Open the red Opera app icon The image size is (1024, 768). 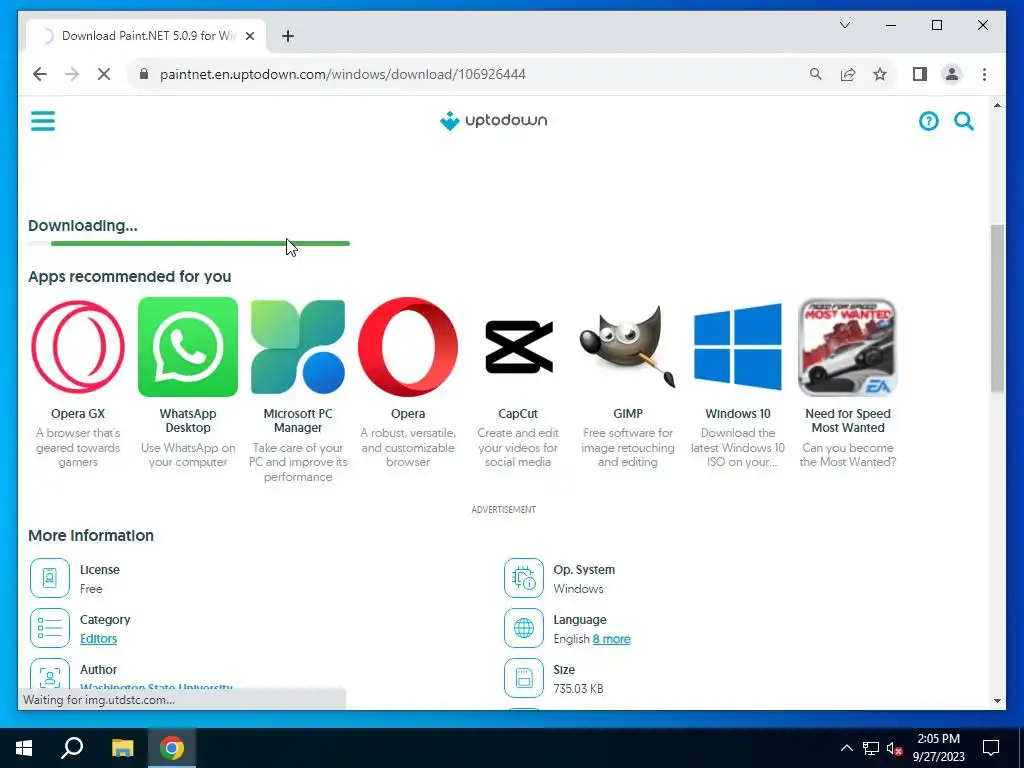pyautogui.click(x=408, y=347)
